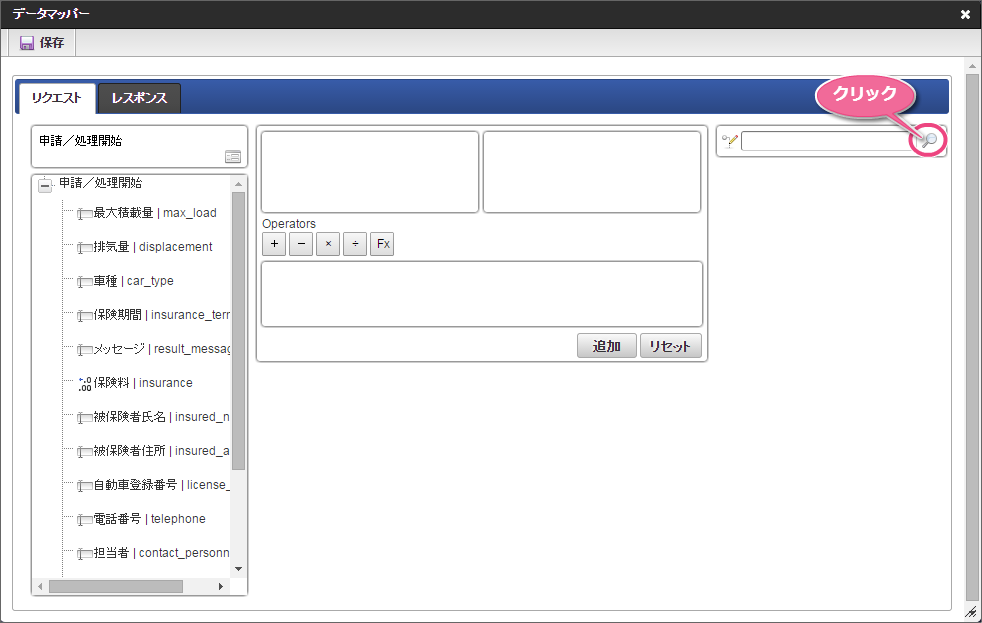Collapse the 申請/処理開始 tree root
The width and height of the screenshot is (982, 623).
pos(44,185)
